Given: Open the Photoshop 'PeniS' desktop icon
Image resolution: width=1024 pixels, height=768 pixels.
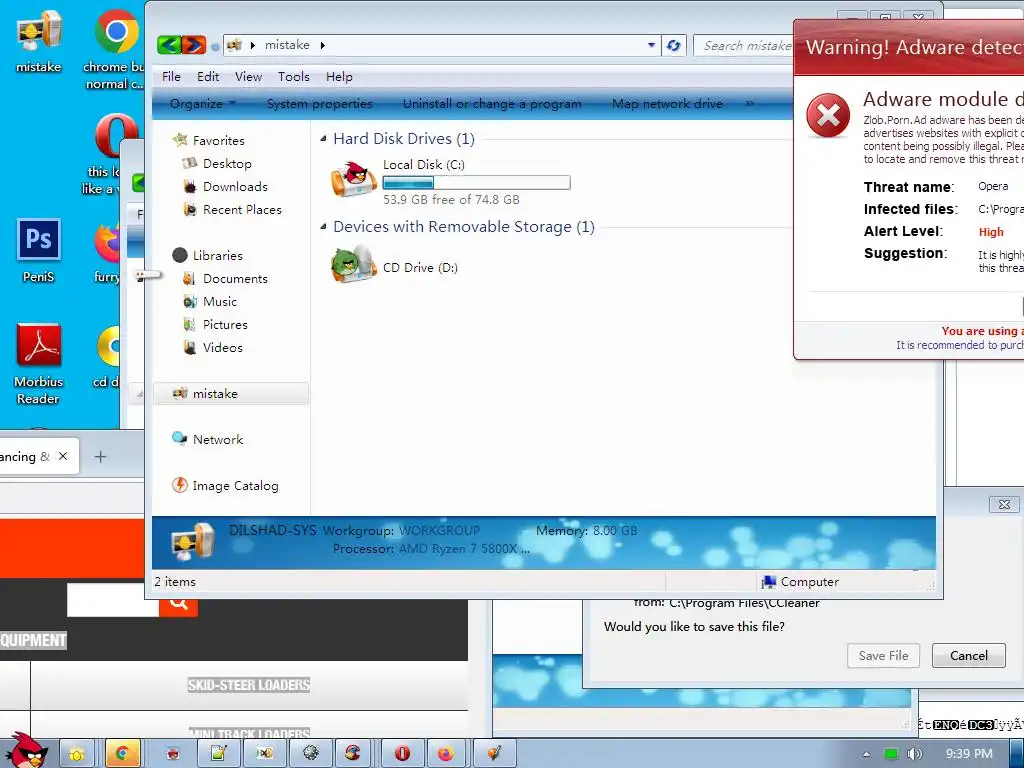Looking at the screenshot, I should coord(38,251).
